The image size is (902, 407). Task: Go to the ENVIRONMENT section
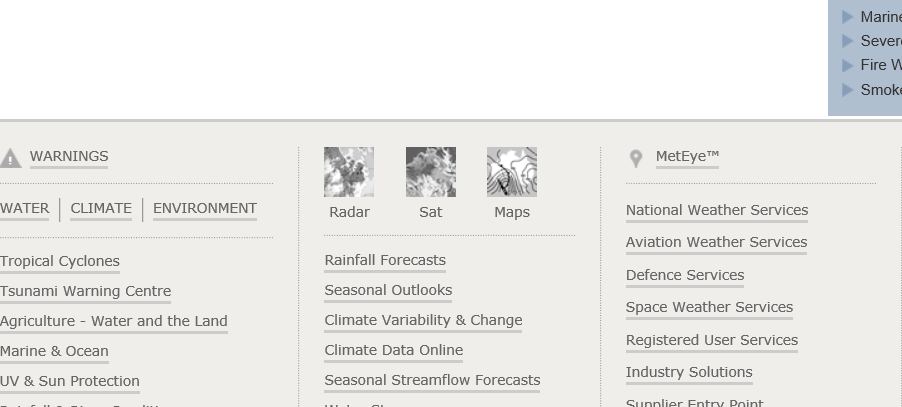pos(205,209)
